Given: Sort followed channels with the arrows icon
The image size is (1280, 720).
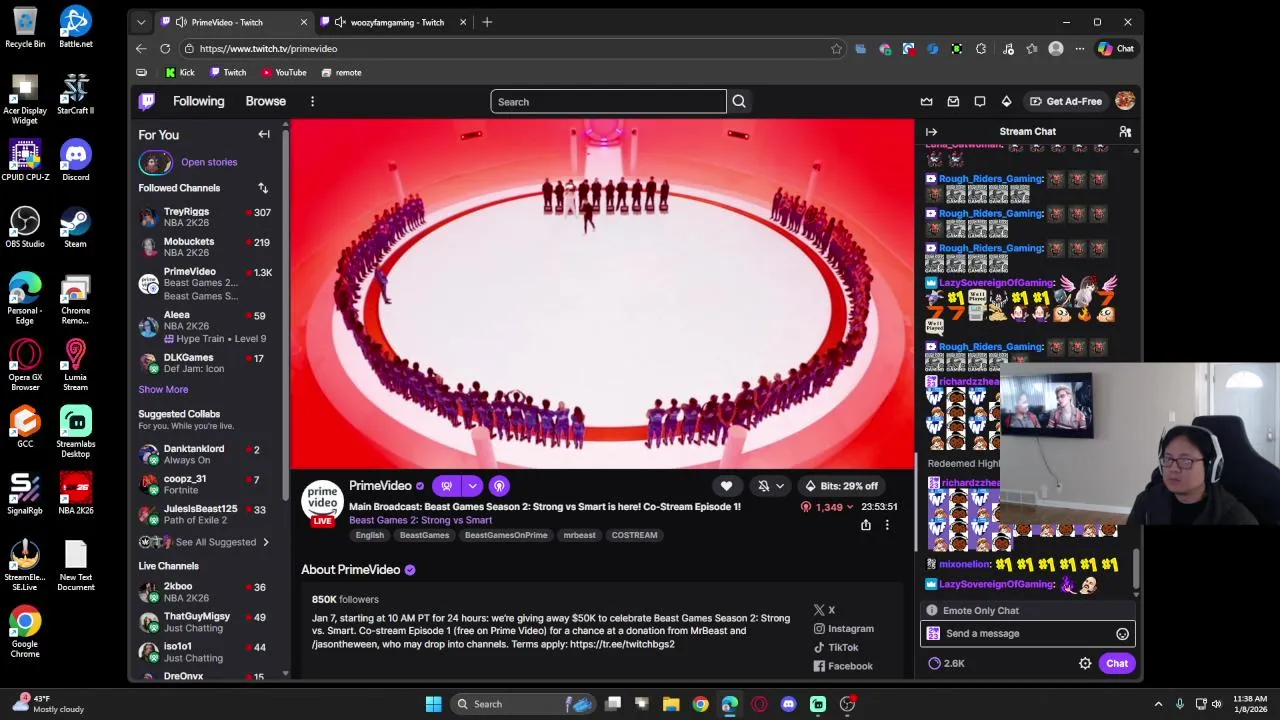Looking at the screenshot, I should [263, 188].
